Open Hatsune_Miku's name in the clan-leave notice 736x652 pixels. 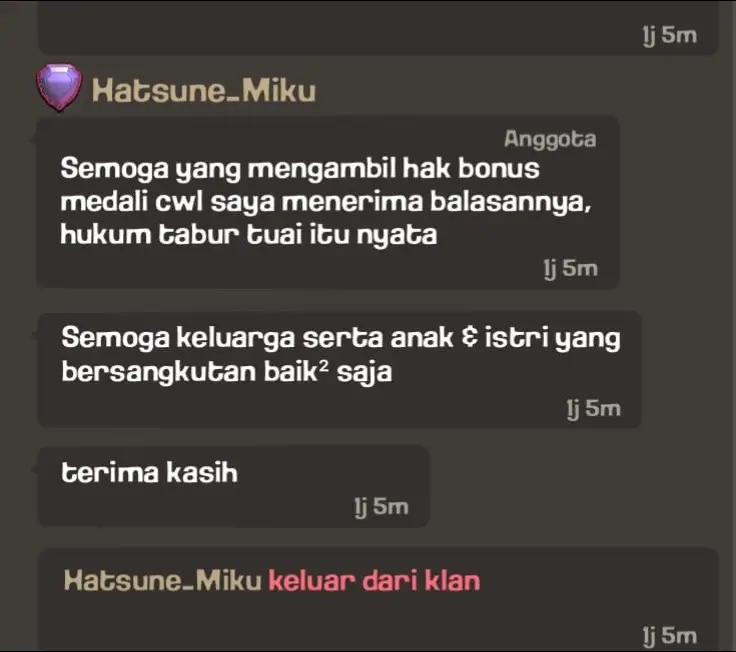point(162,581)
